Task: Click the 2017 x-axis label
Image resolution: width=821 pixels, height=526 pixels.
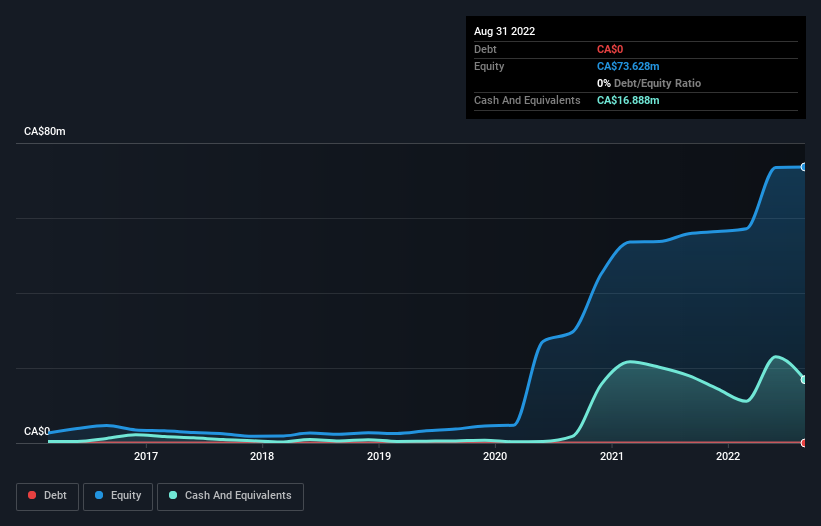Action: click(x=146, y=456)
